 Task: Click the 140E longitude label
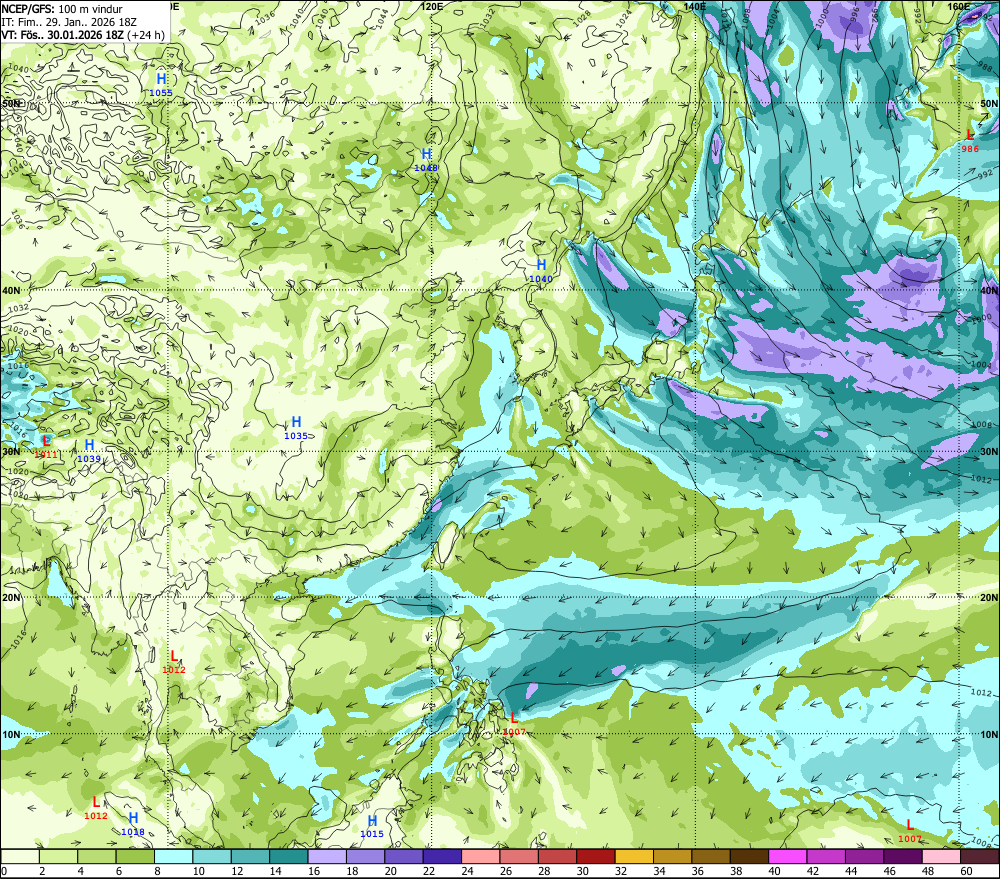click(695, 6)
